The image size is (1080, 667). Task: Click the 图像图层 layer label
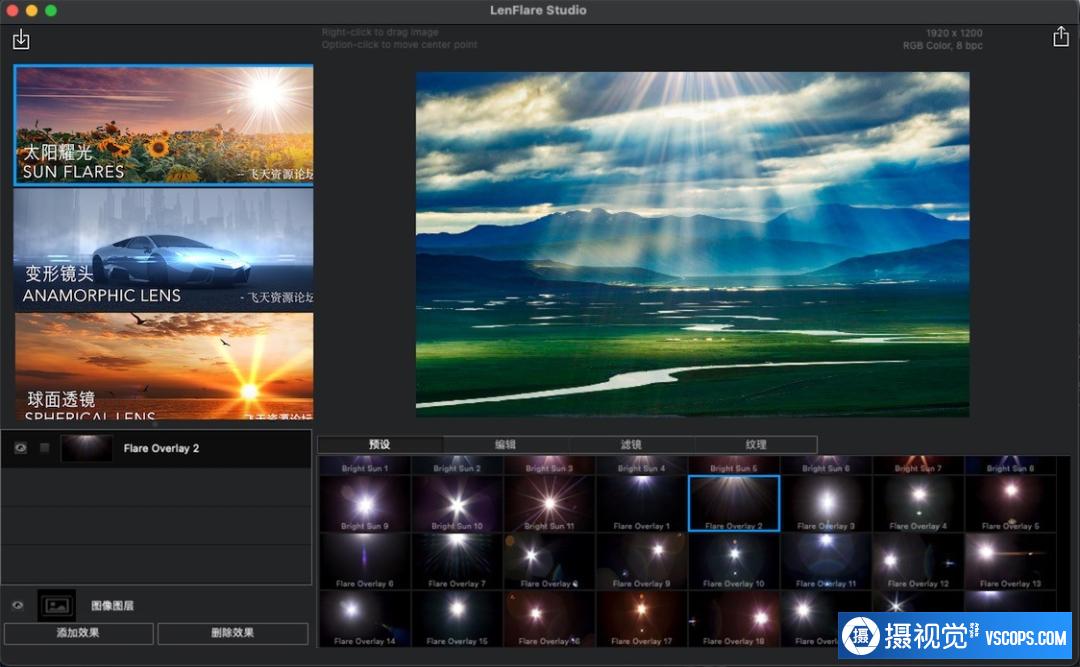pos(112,605)
